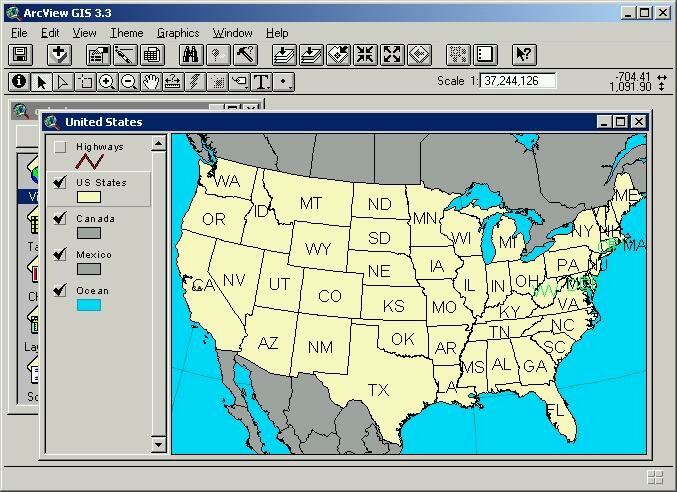Click the WA state label on map
Screen dimensions: 677x492
click(227, 181)
